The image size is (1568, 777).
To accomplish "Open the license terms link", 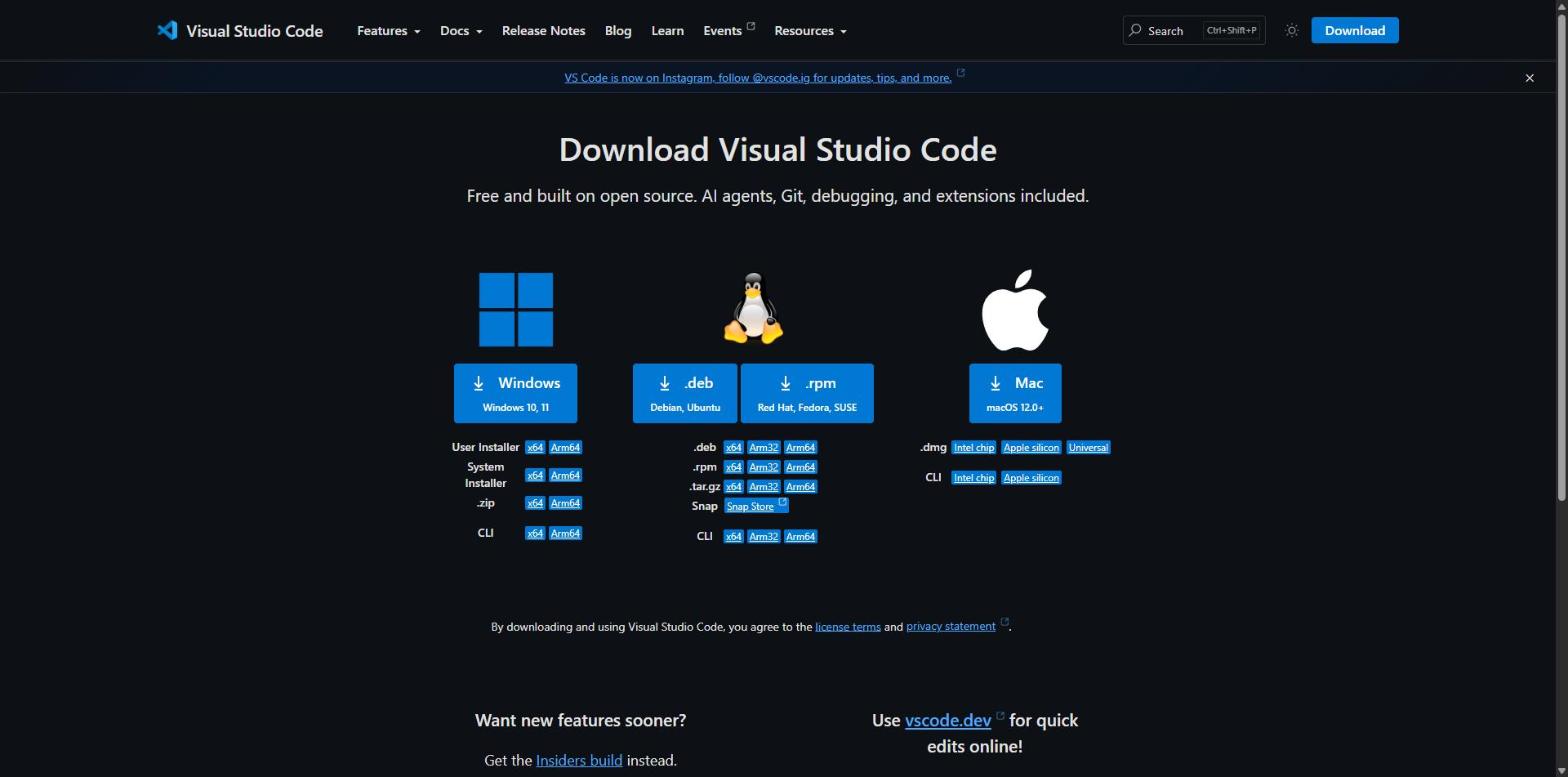I will (x=848, y=627).
